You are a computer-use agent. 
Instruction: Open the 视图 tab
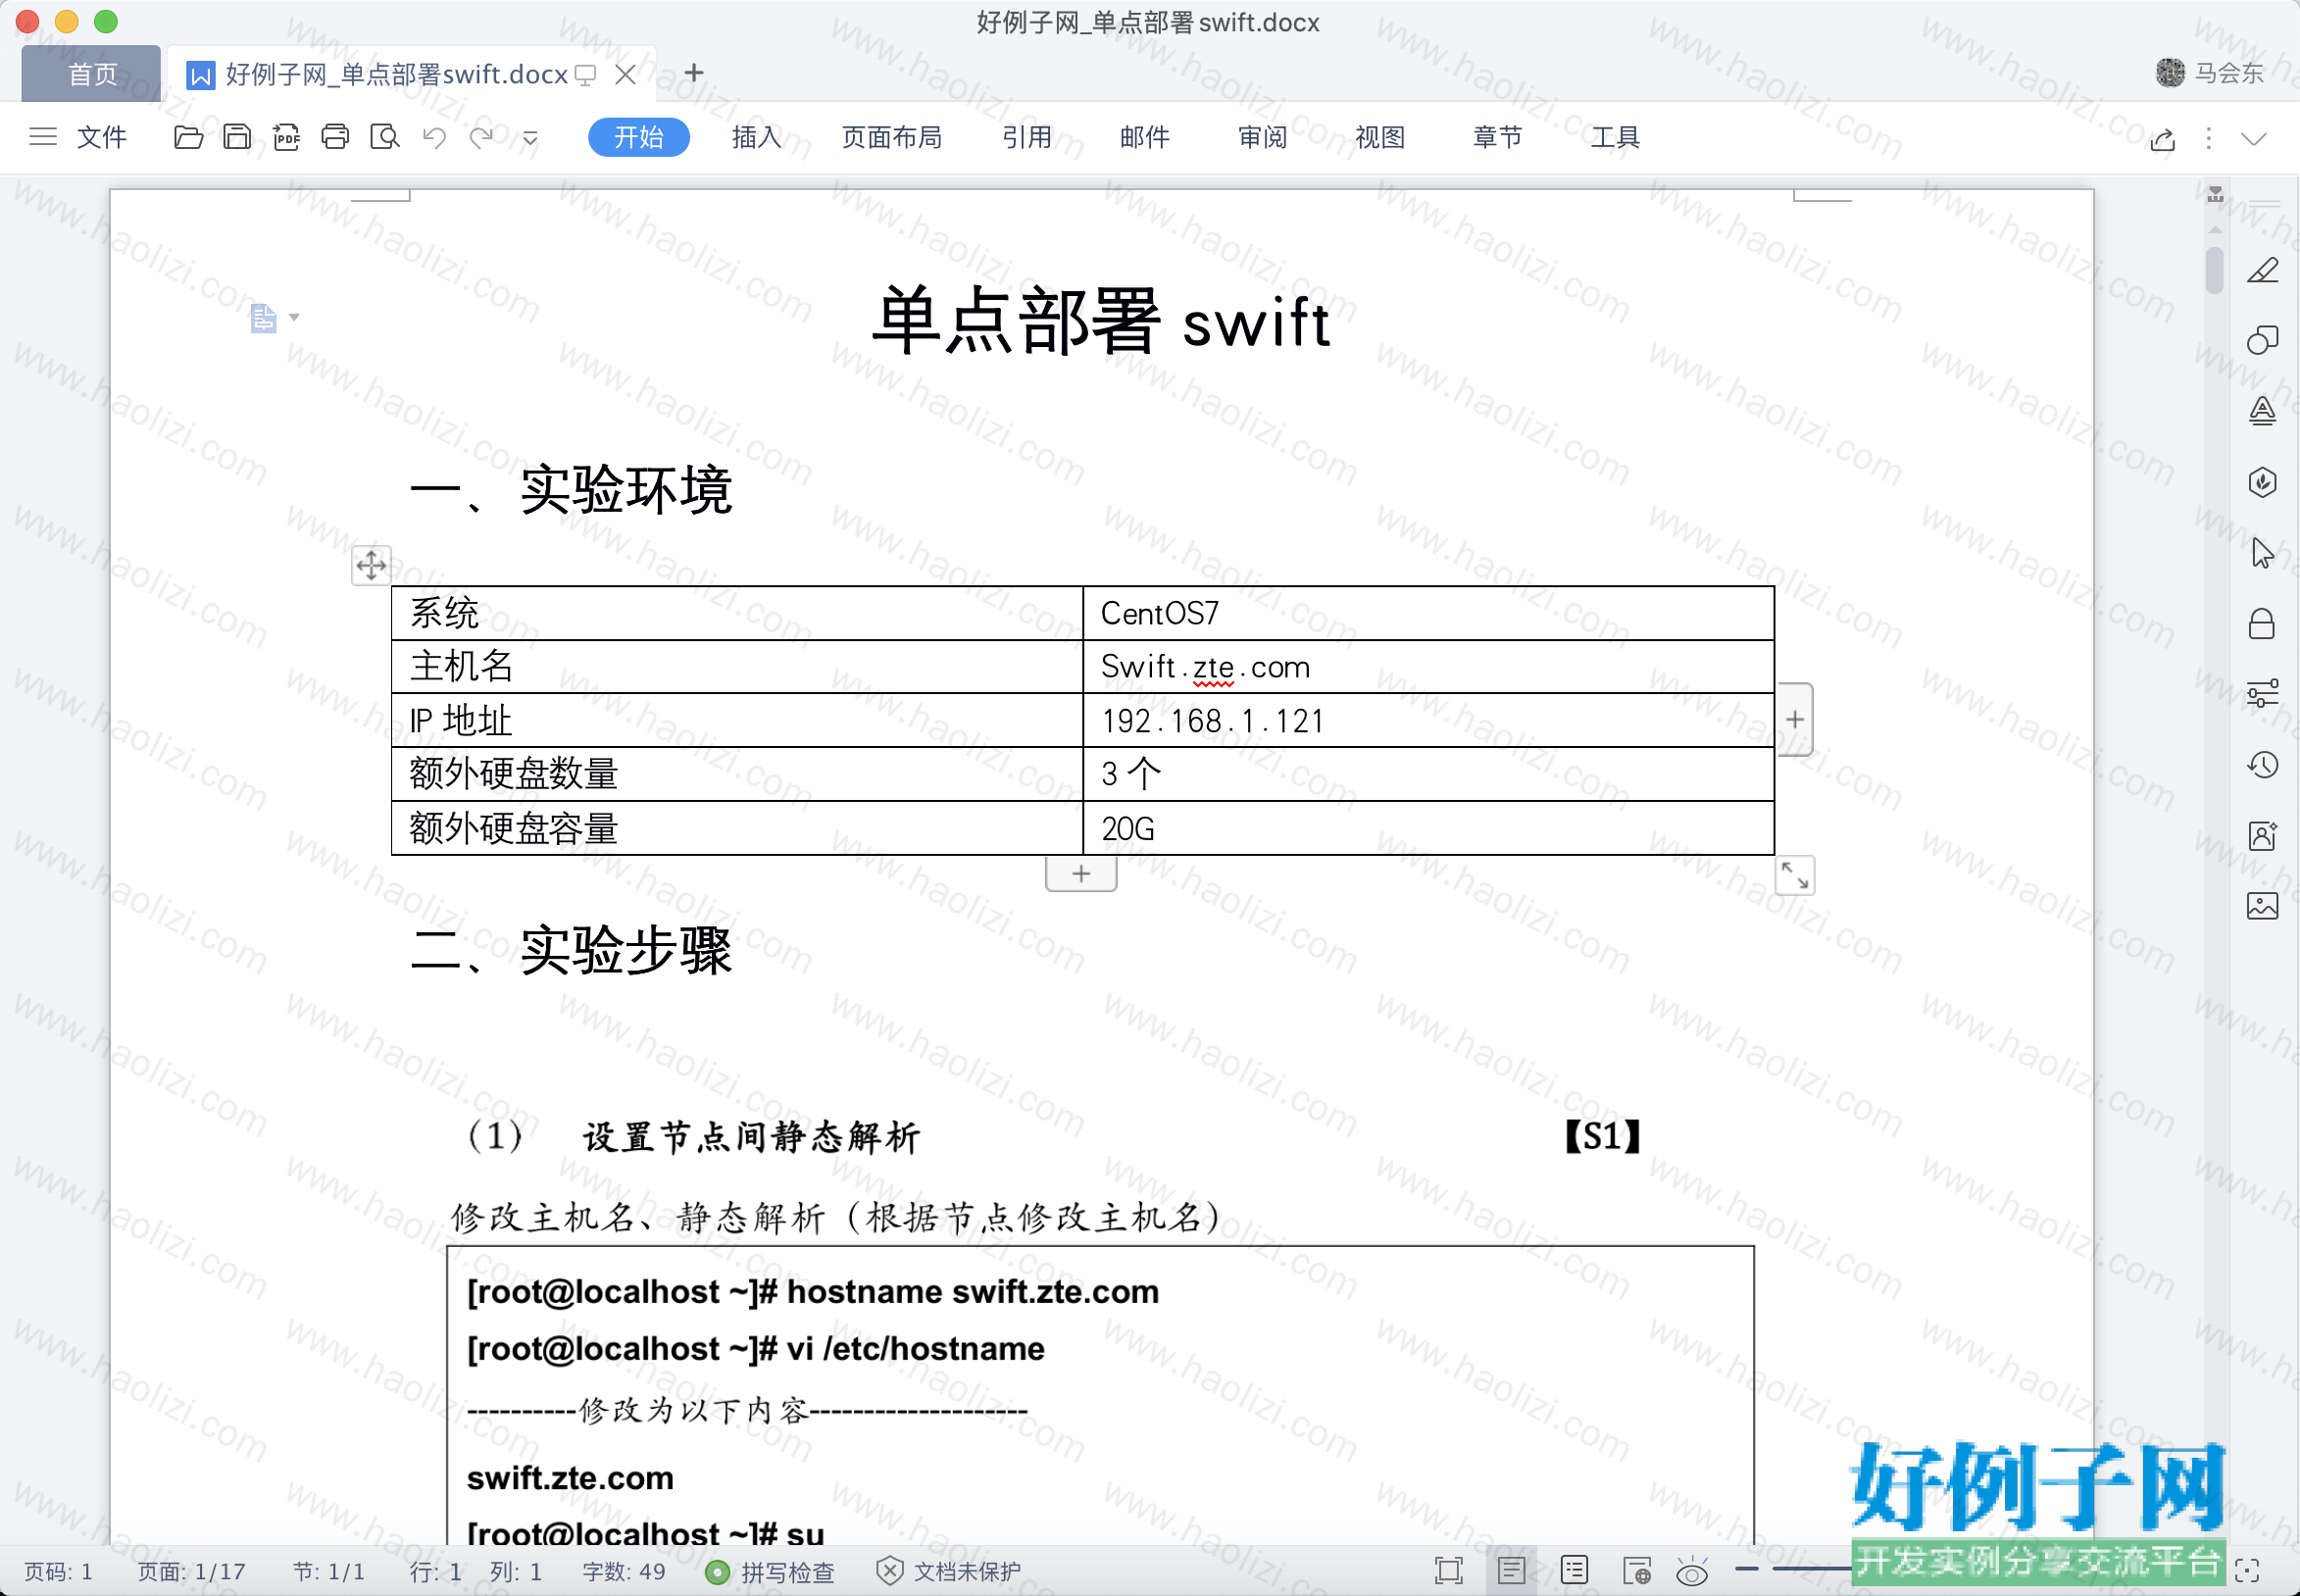[1380, 137]
